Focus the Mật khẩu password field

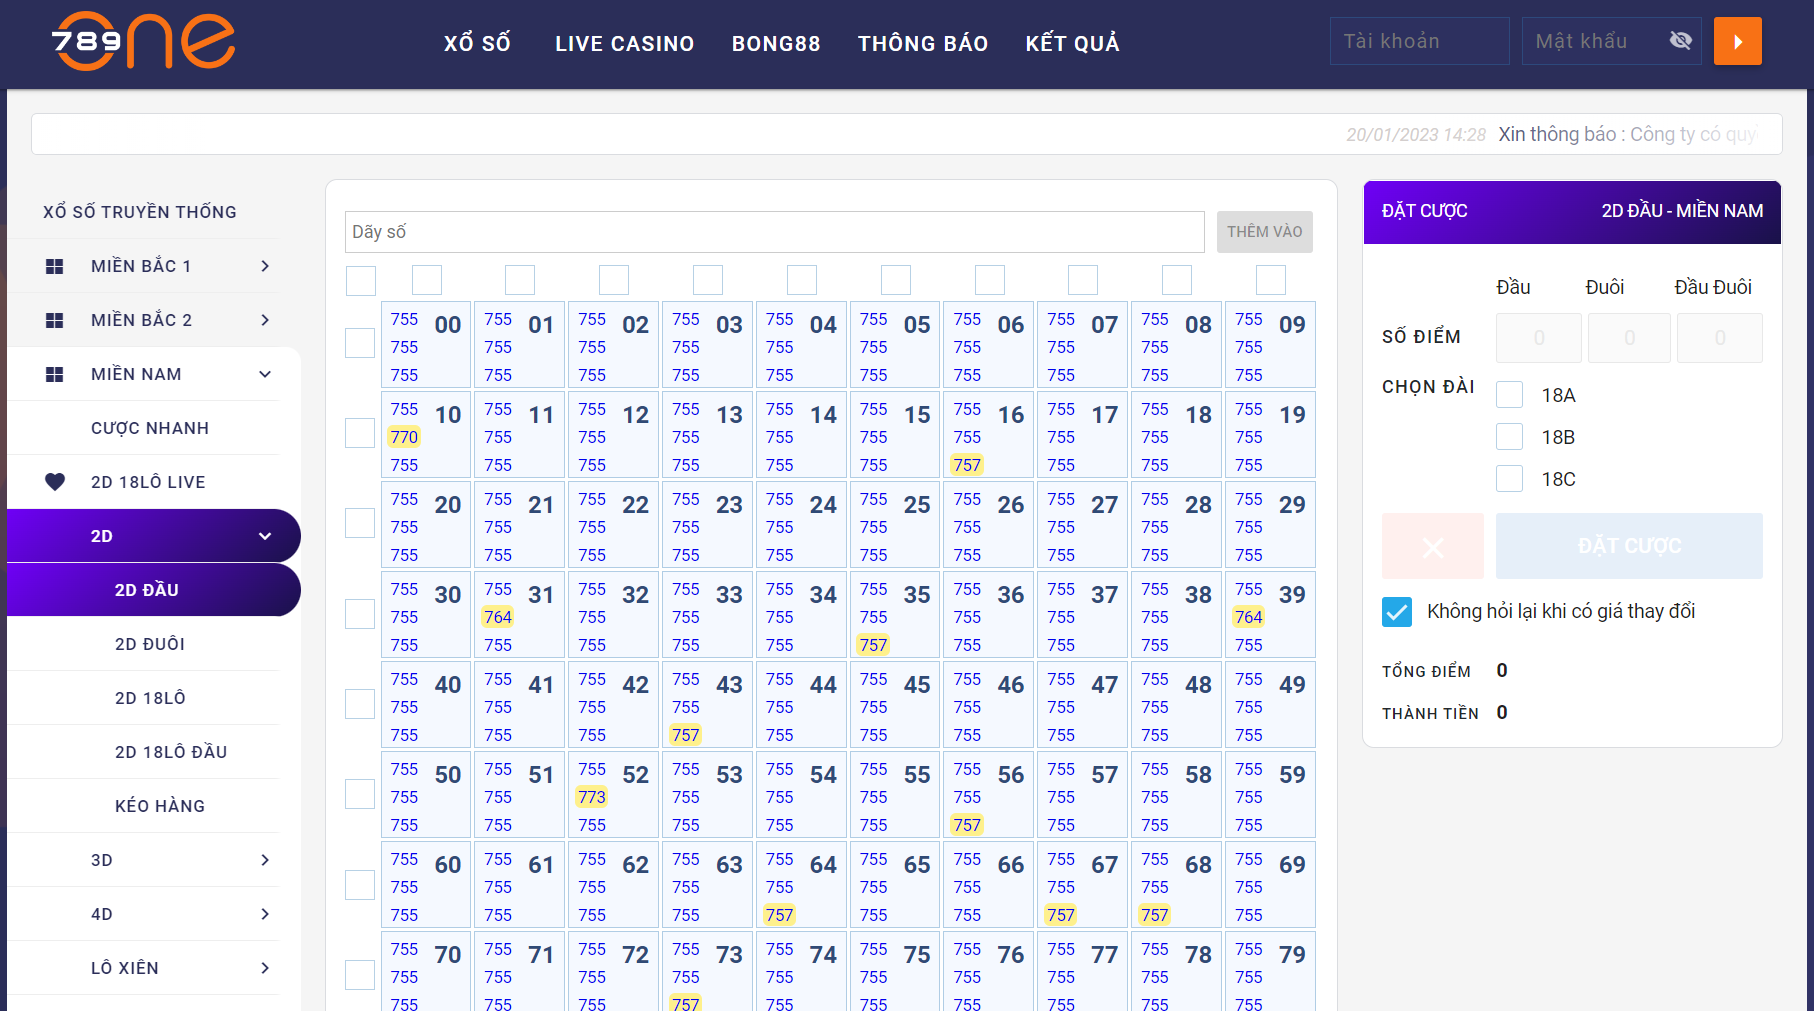(x=1611, y=41)
